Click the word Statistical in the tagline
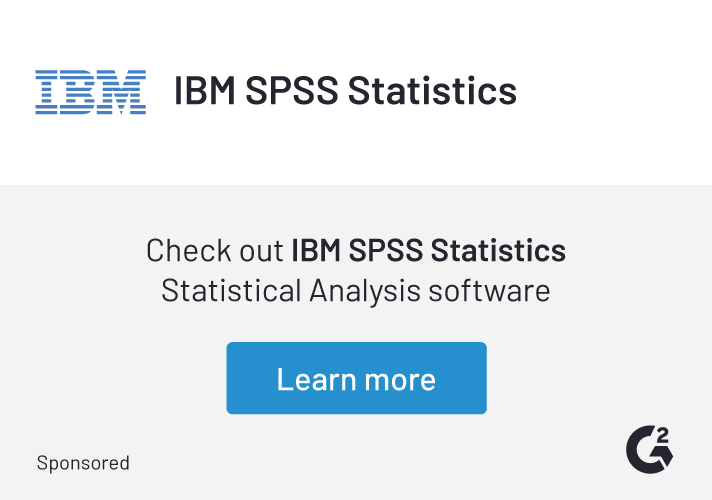Screen dimensions: 712x500 pyautogui.click(x=231, y=291)
